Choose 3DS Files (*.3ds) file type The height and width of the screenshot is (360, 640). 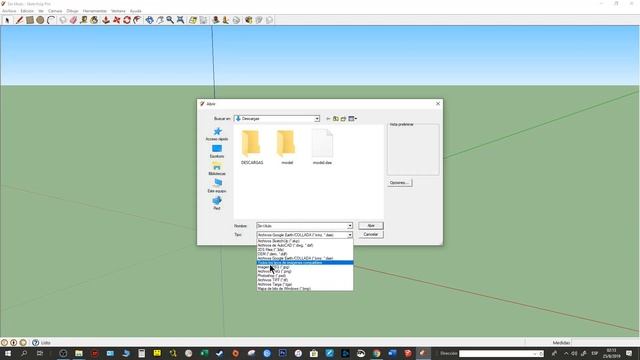(305, 250)
